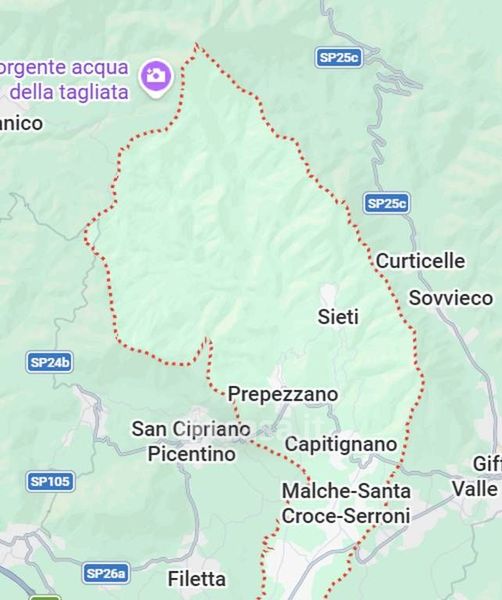The image size is (502, 600).
Task: Click the northern tip of the dotted boundary
Action: (x=196, y=44)
